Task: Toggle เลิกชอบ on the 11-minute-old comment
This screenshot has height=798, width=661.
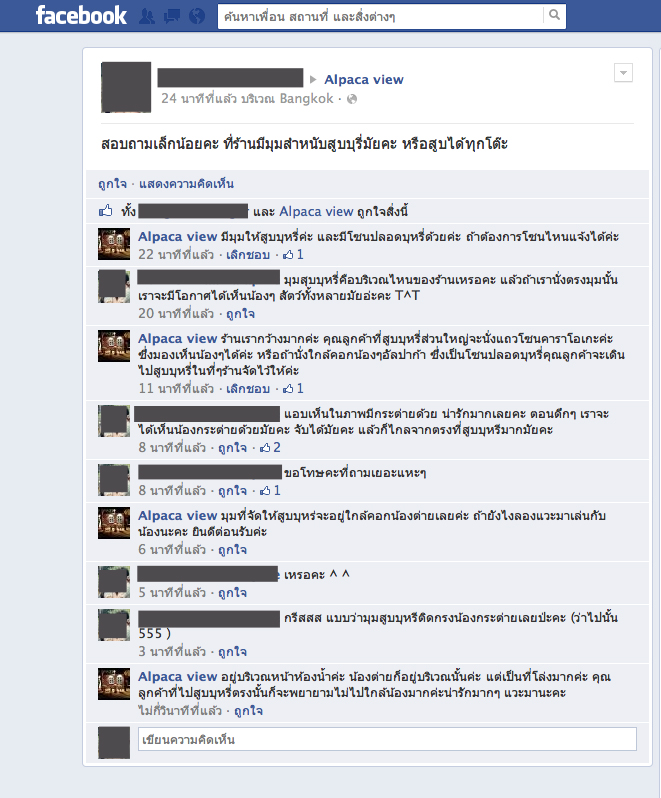Action: click(x=248, y=389)
